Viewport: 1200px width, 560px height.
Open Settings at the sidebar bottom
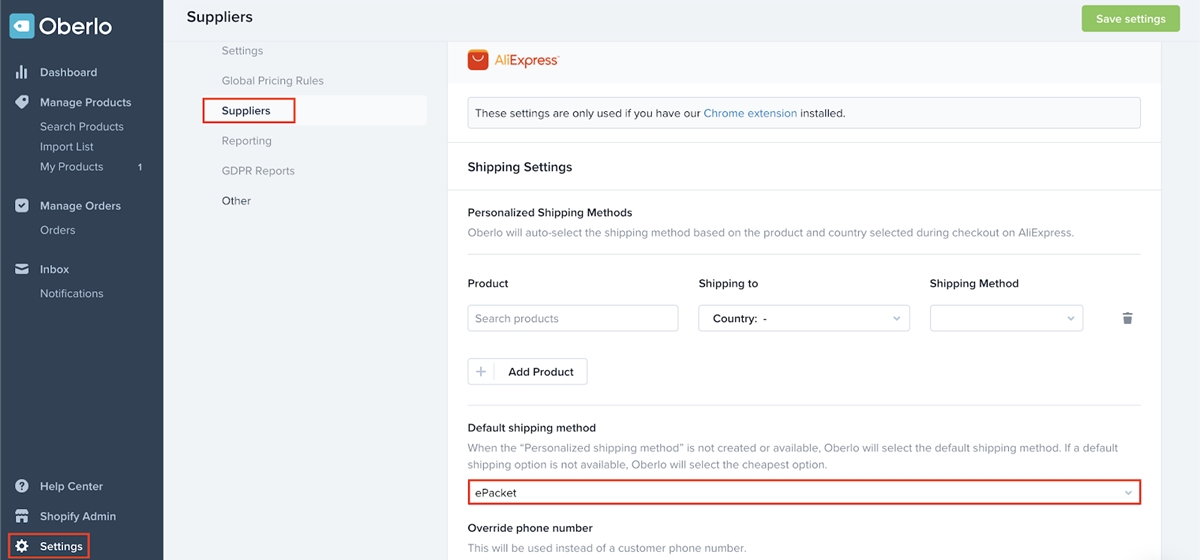61,546
